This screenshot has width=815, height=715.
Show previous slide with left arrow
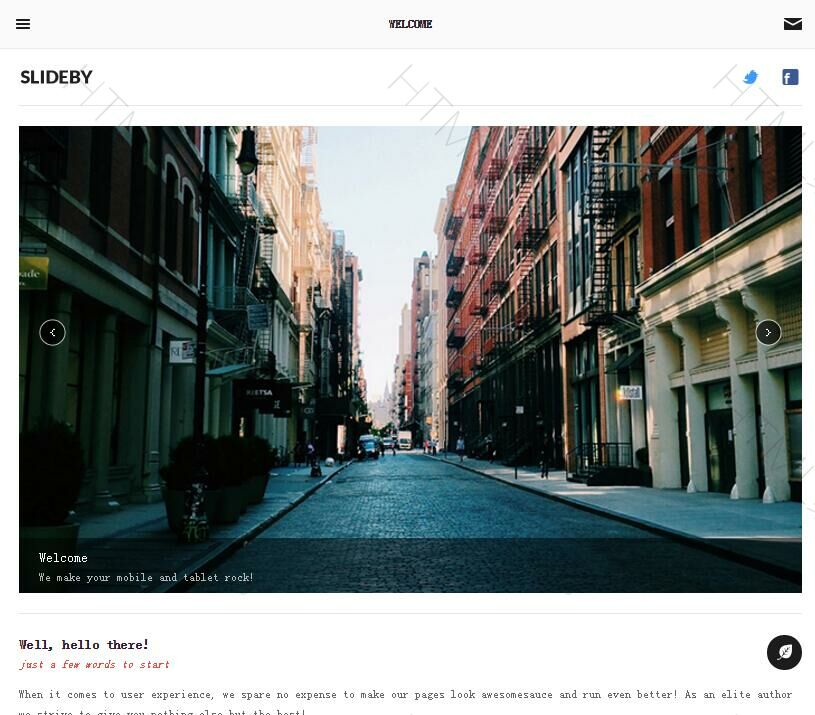click(52, 333)
